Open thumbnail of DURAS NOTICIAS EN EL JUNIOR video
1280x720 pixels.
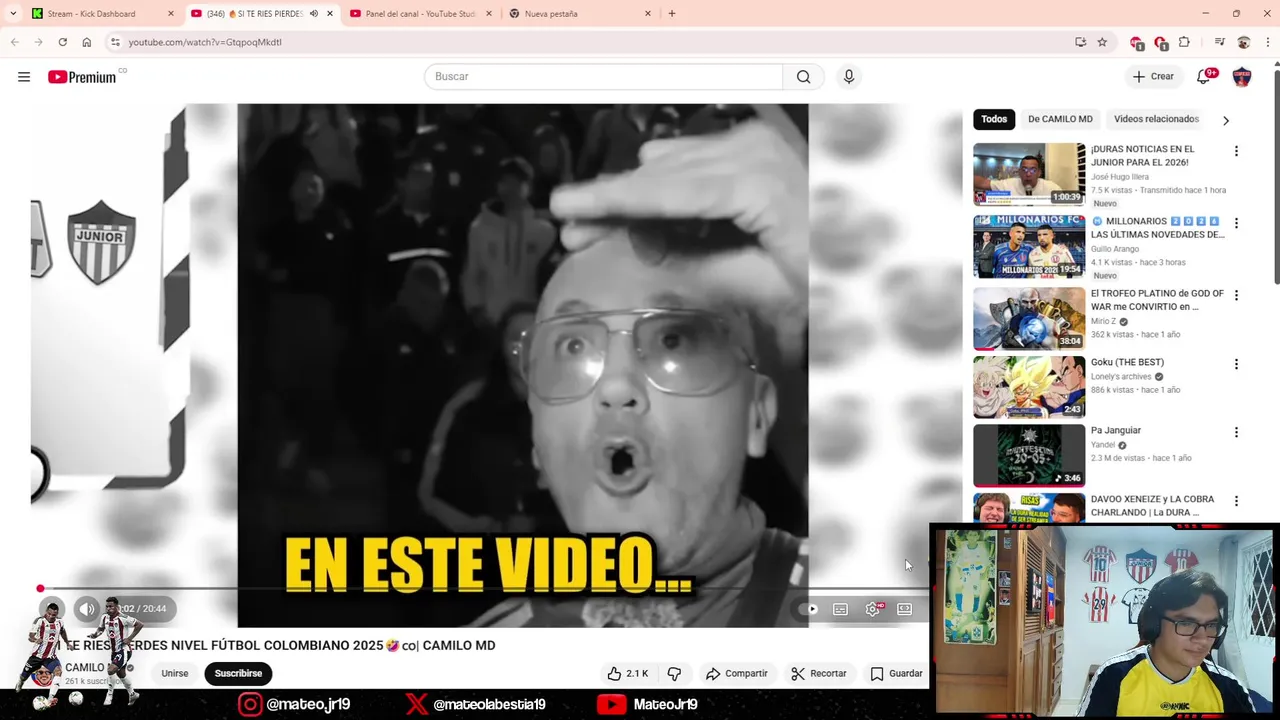point(1029,174)
